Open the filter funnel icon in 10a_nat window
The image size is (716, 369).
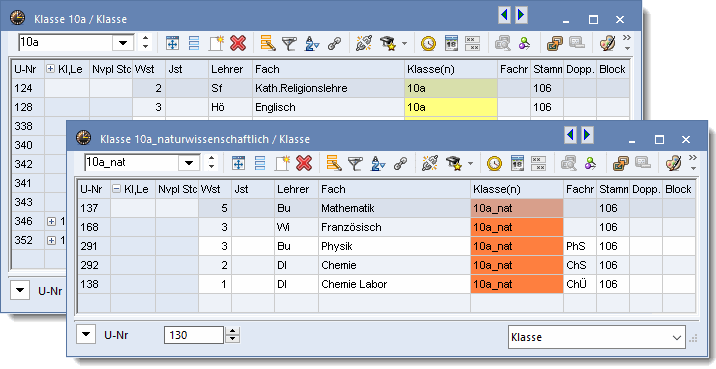(355, 163)
